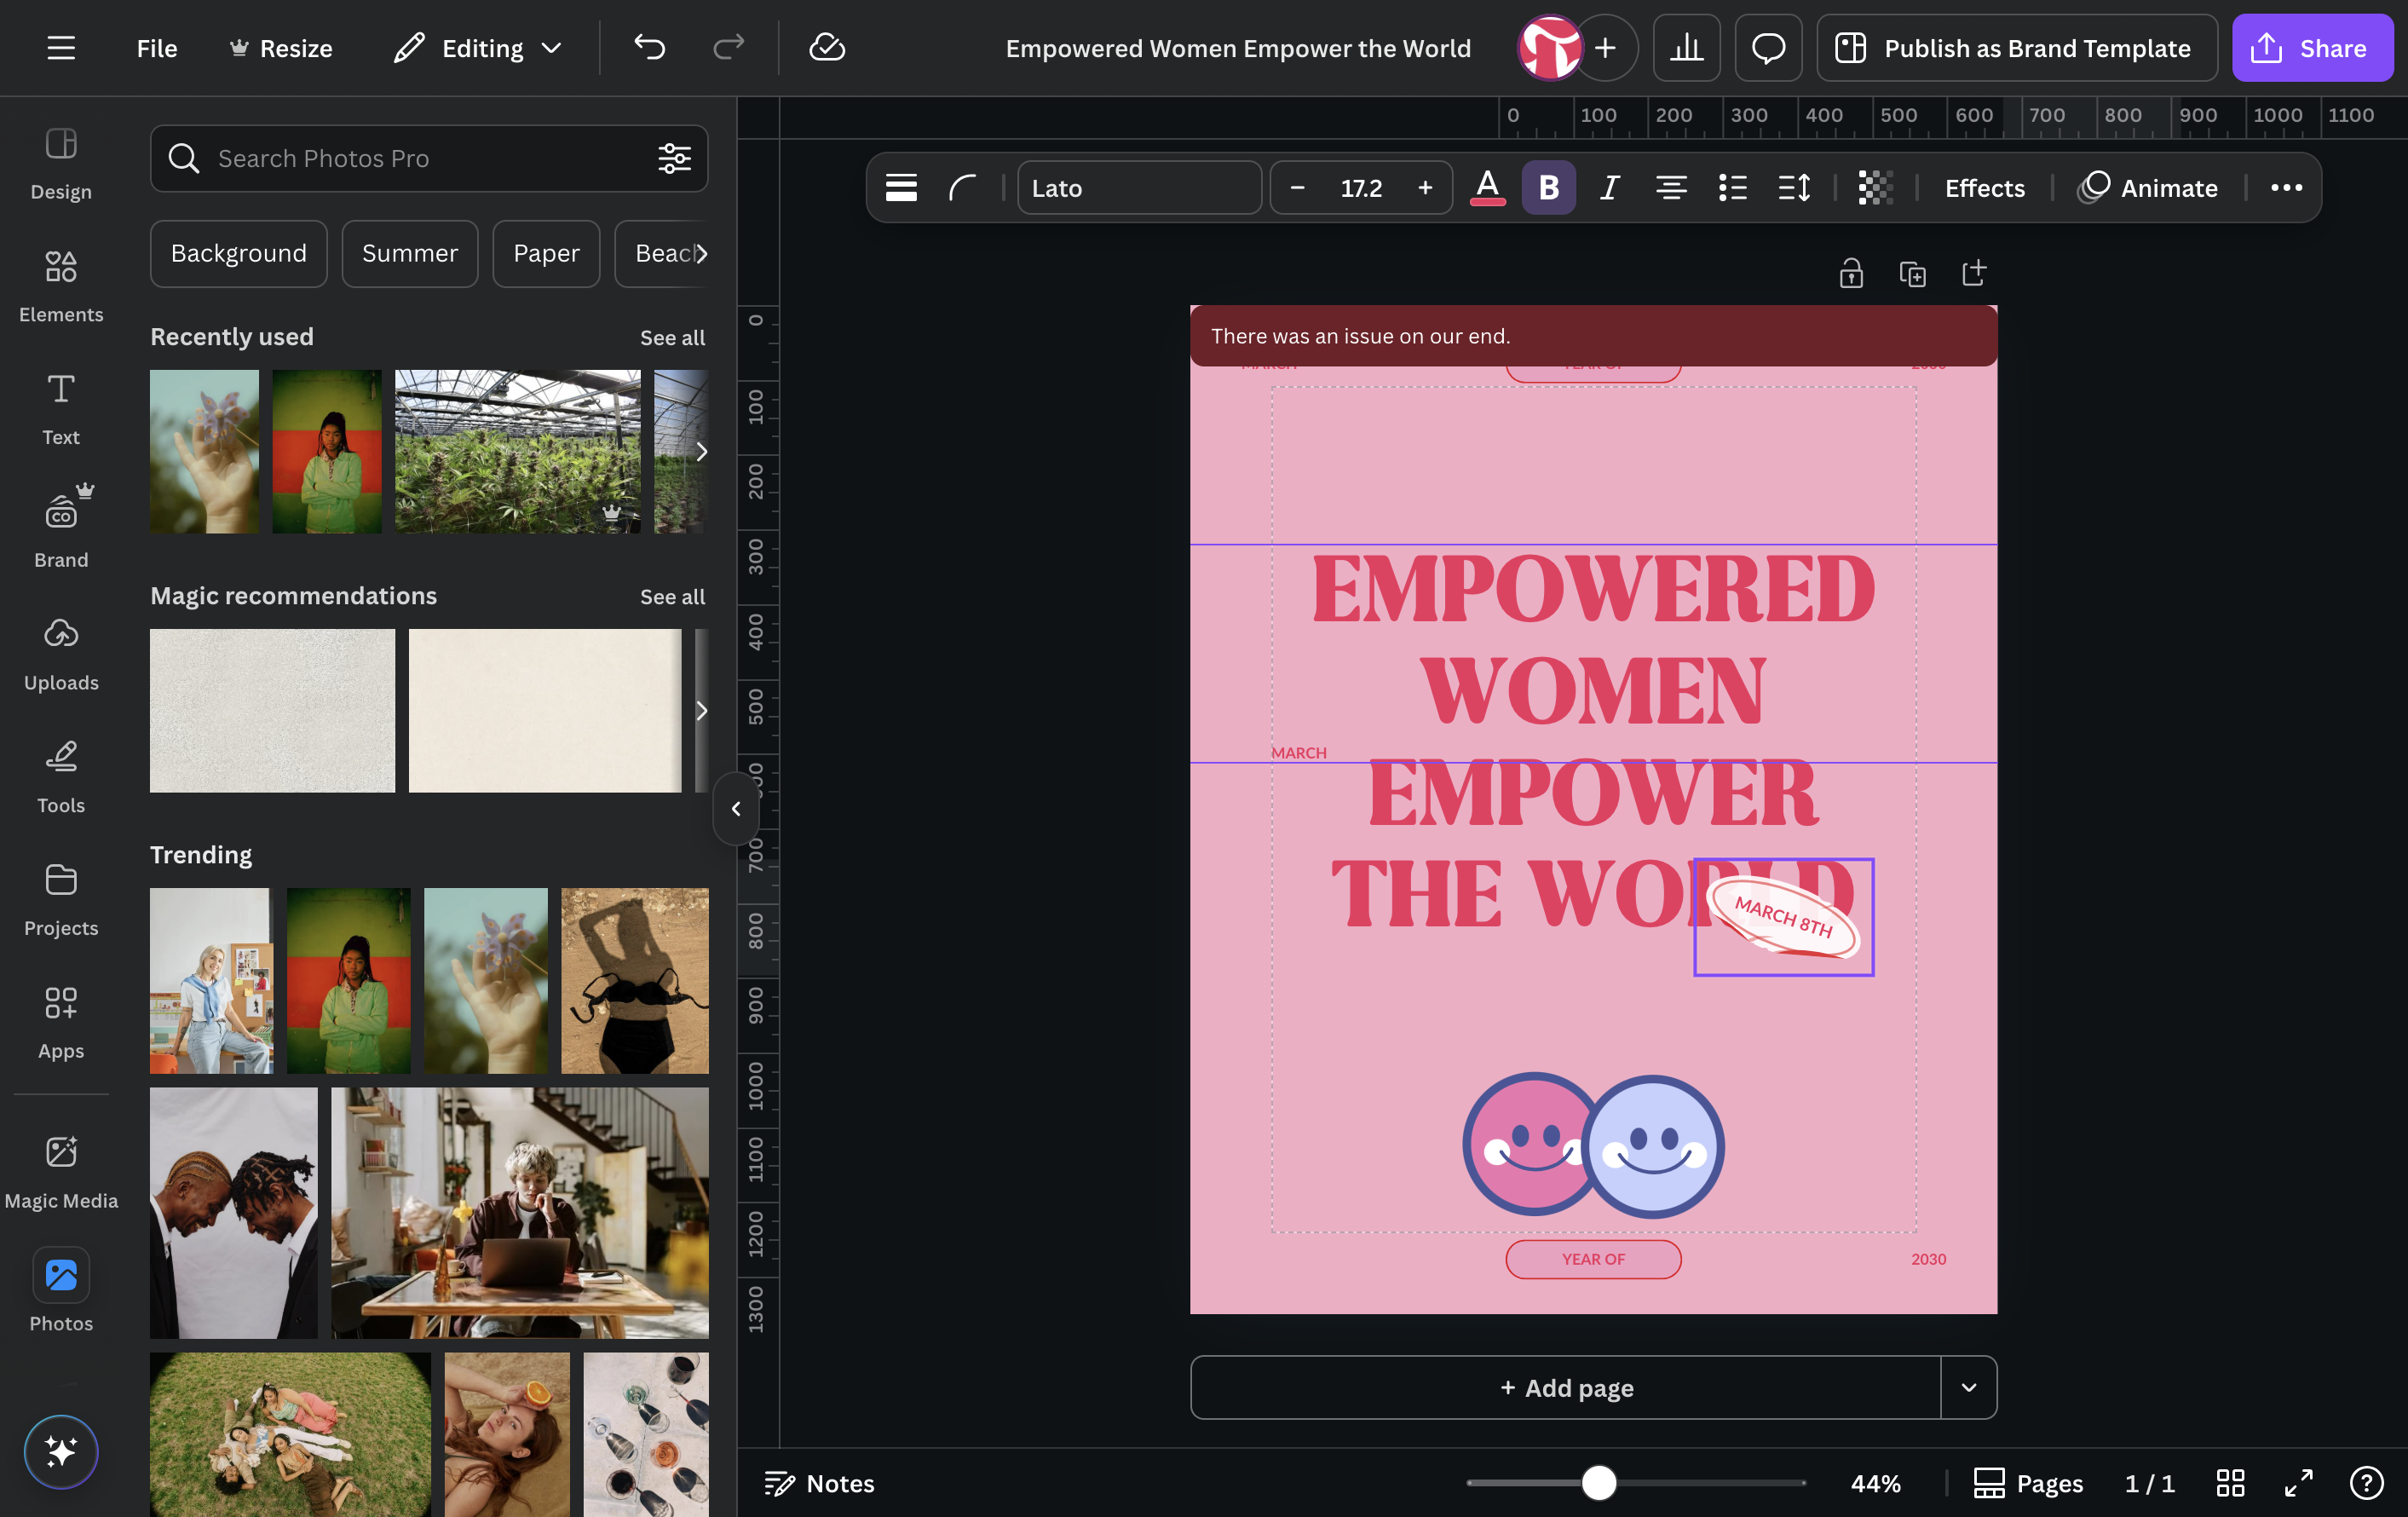This screenshot has width=2408, height=1517.
Task: Increase font size with plus
Action: pos(1425,187)
